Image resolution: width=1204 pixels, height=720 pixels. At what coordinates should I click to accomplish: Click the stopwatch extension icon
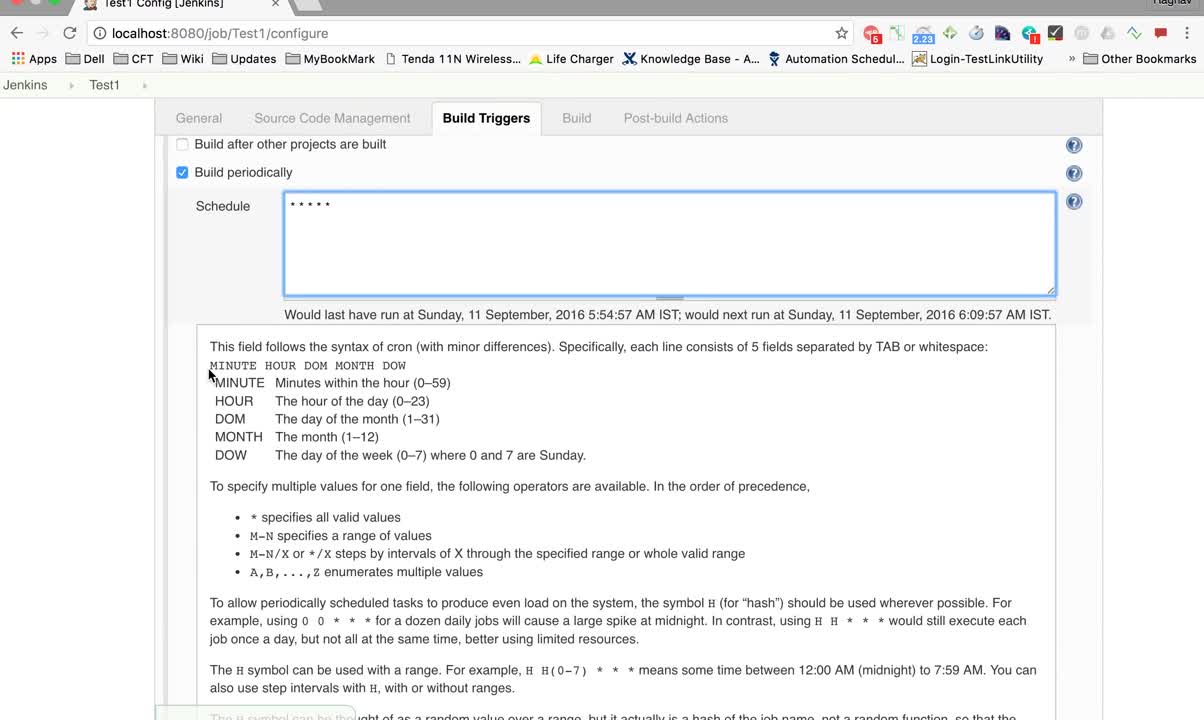[977, 33]
